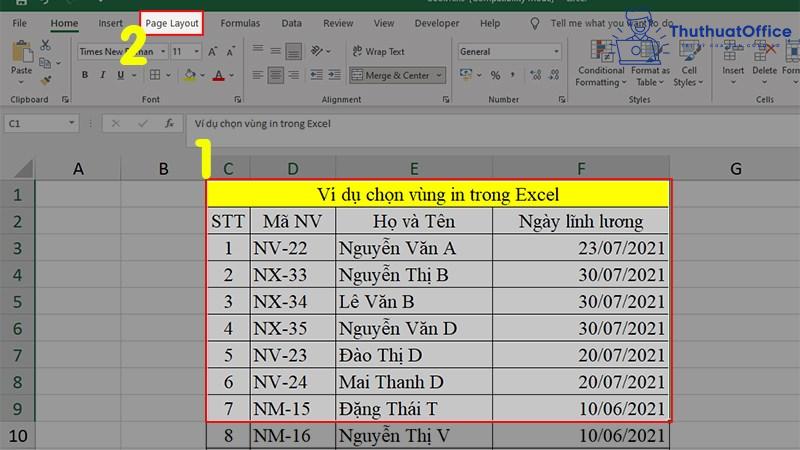
Task: Open Alignment dialog launcher
Action: (x=445, y=99)
